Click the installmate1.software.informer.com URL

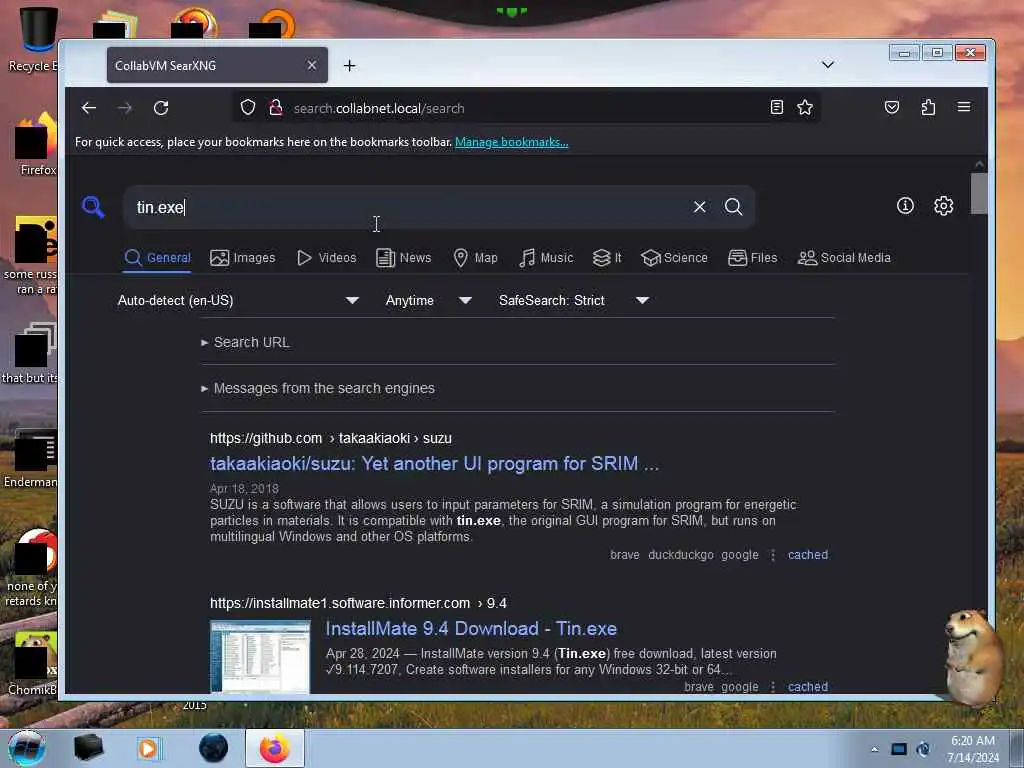click(358, 603)
